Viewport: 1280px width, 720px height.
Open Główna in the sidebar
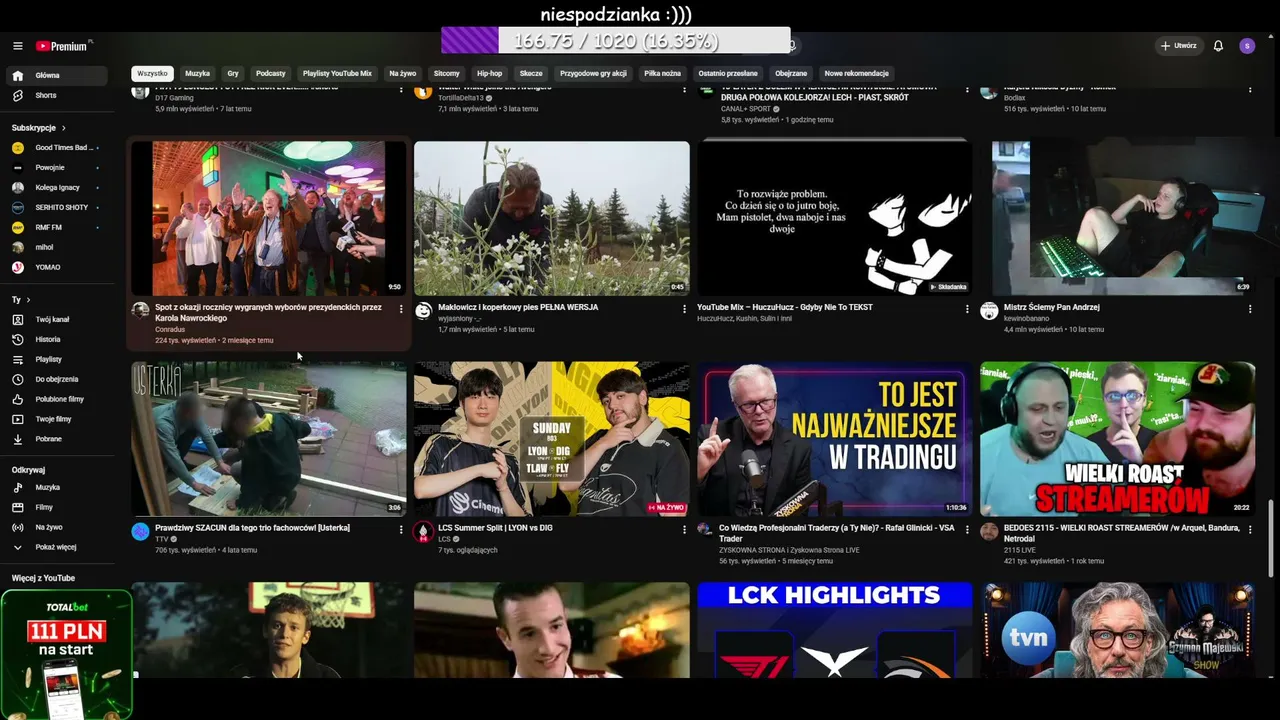(55, 76)
